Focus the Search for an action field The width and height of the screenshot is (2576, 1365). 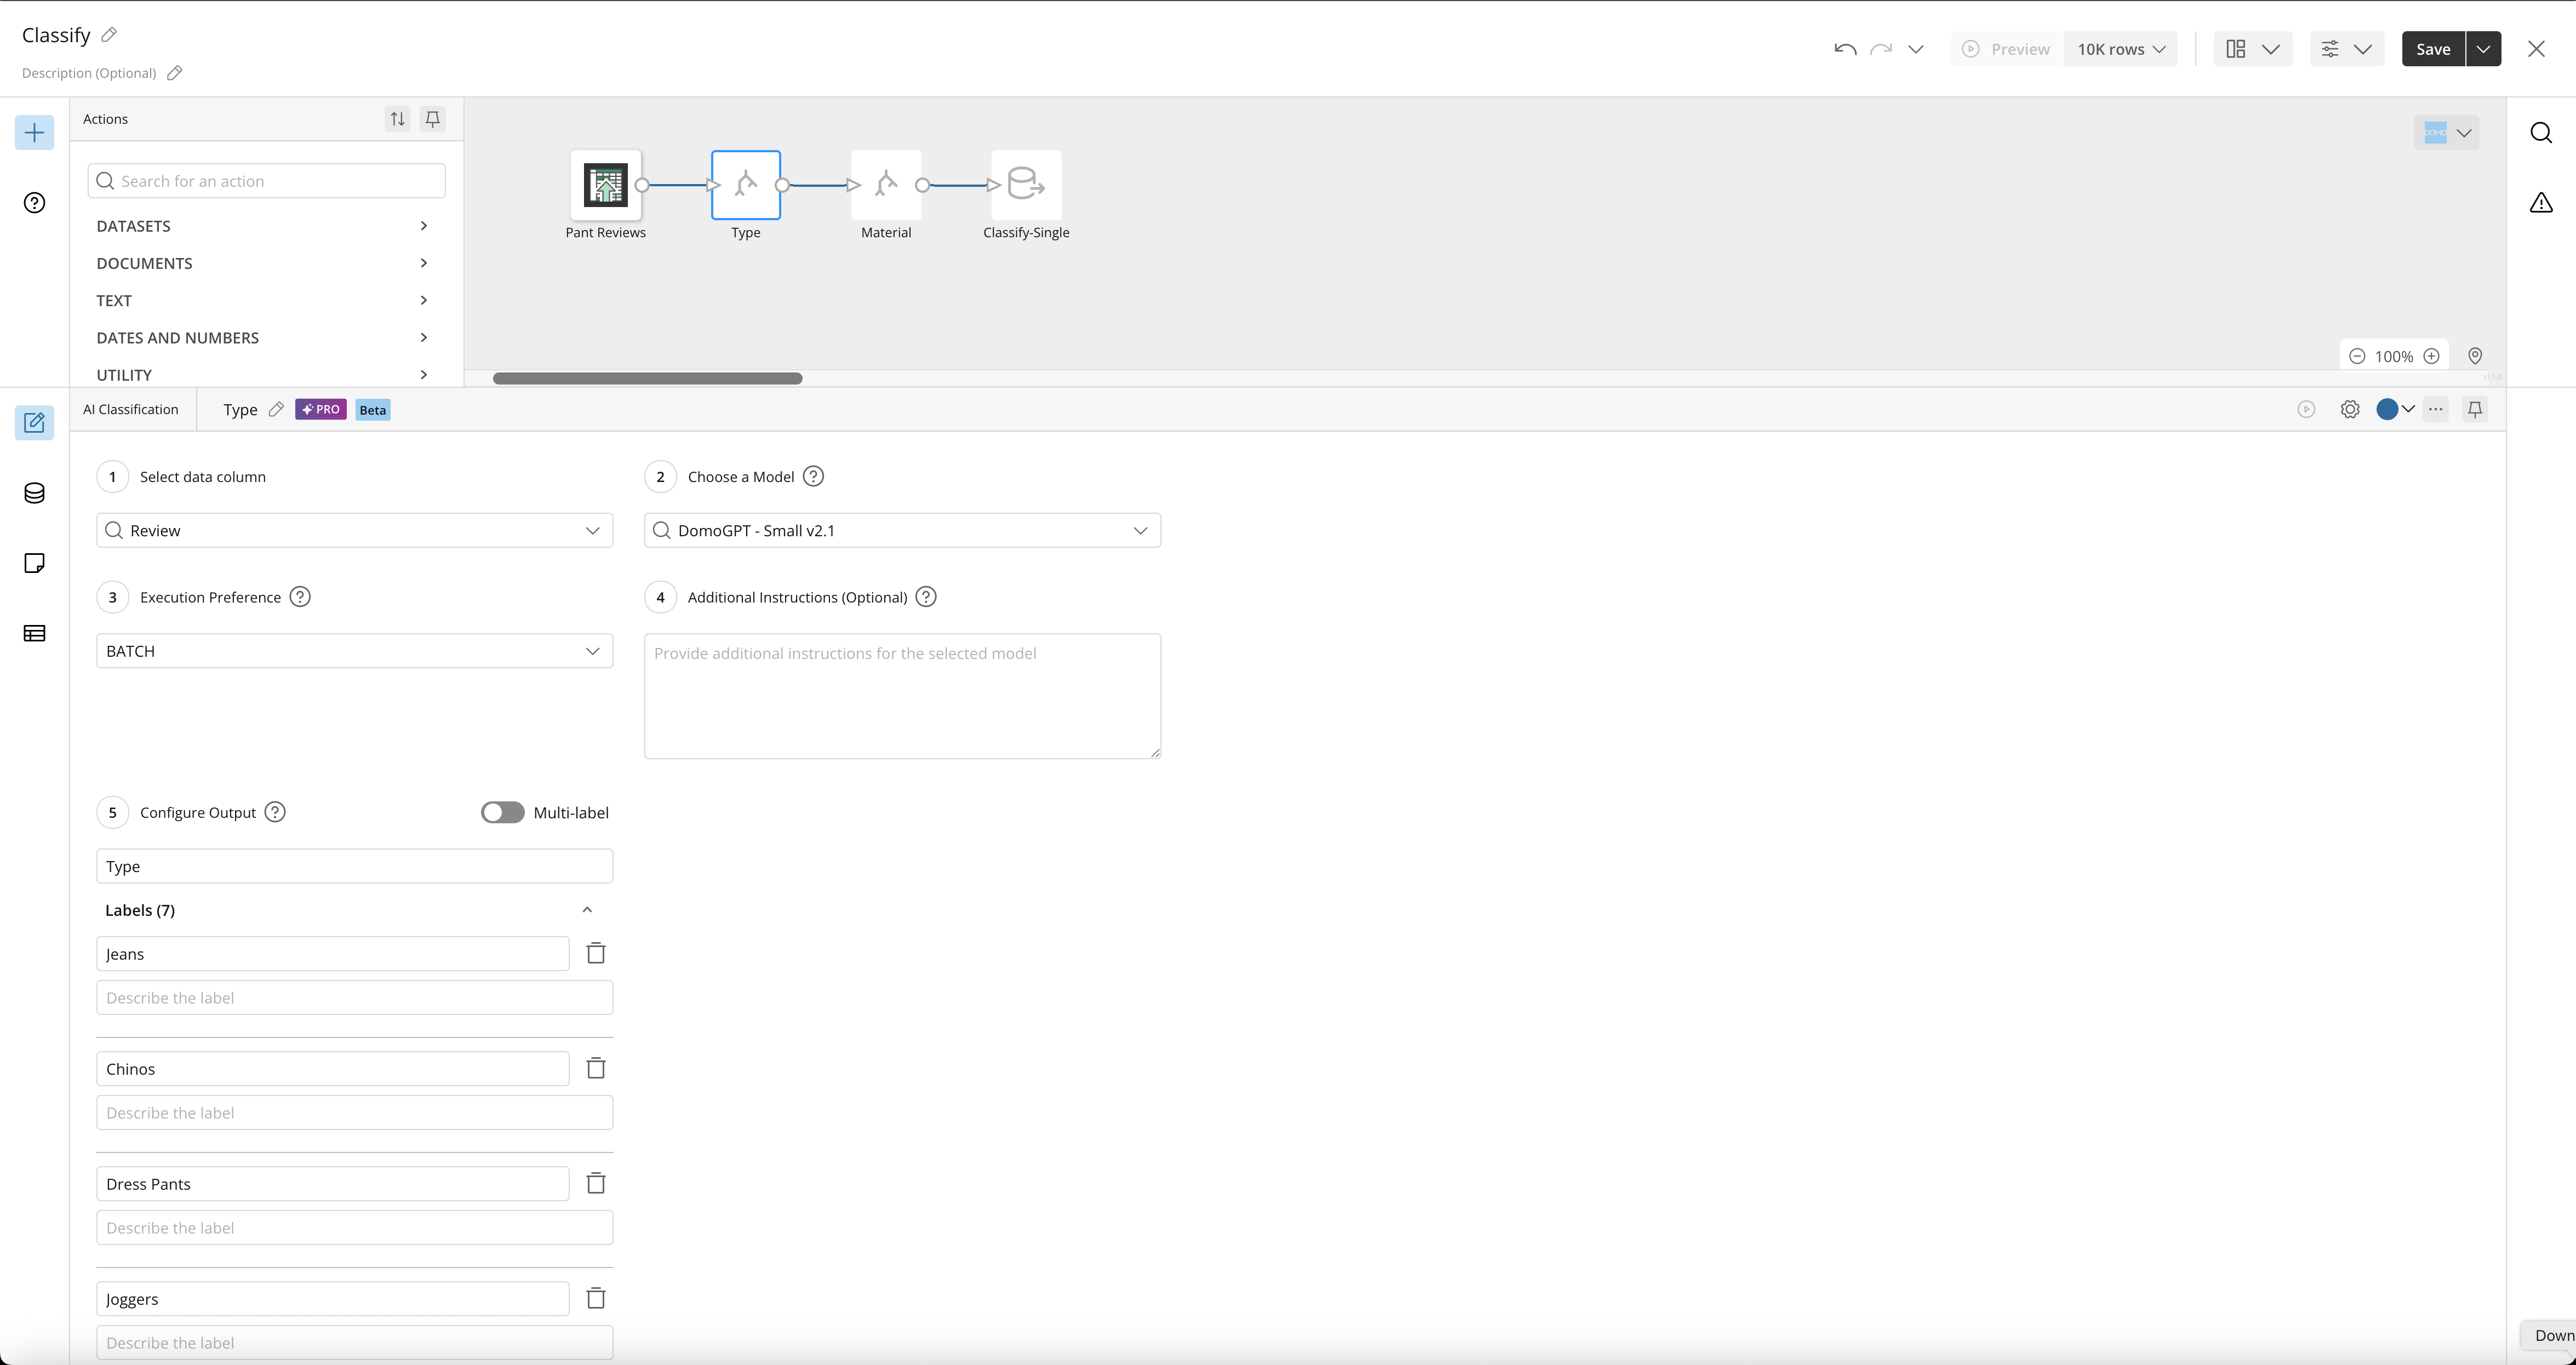[266, 181]
